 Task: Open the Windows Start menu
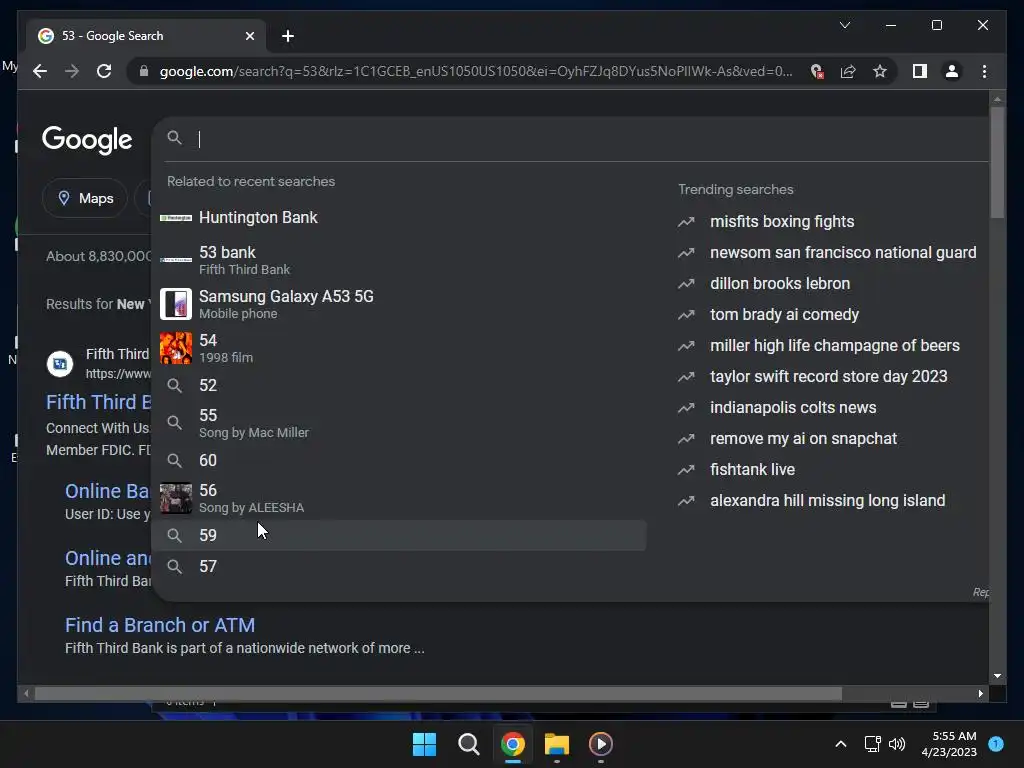point(424,744)
